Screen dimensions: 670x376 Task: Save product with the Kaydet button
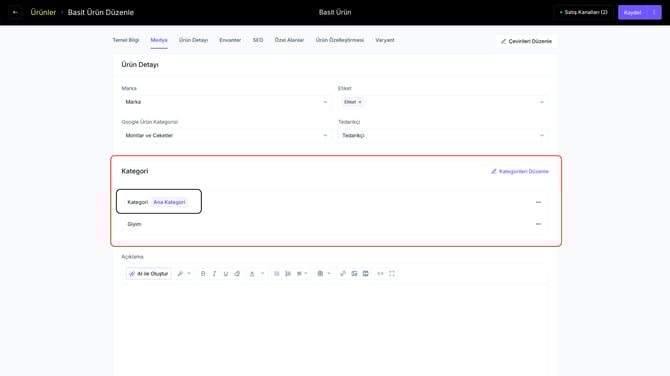[632, 12]
